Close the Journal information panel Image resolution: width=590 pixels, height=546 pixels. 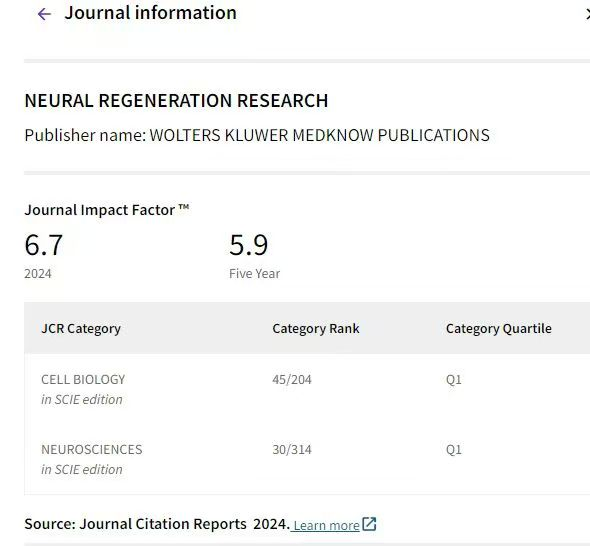(587, 14)
